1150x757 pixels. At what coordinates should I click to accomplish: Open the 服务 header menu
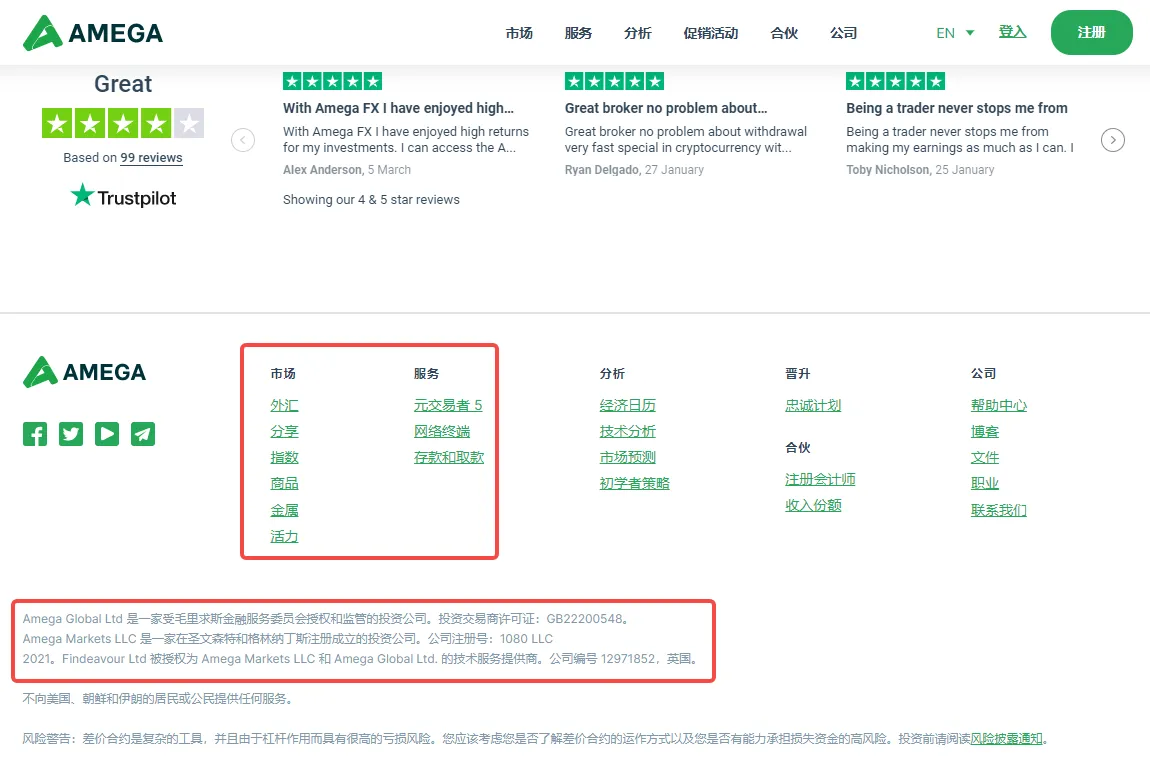click(x=578, y=33)
